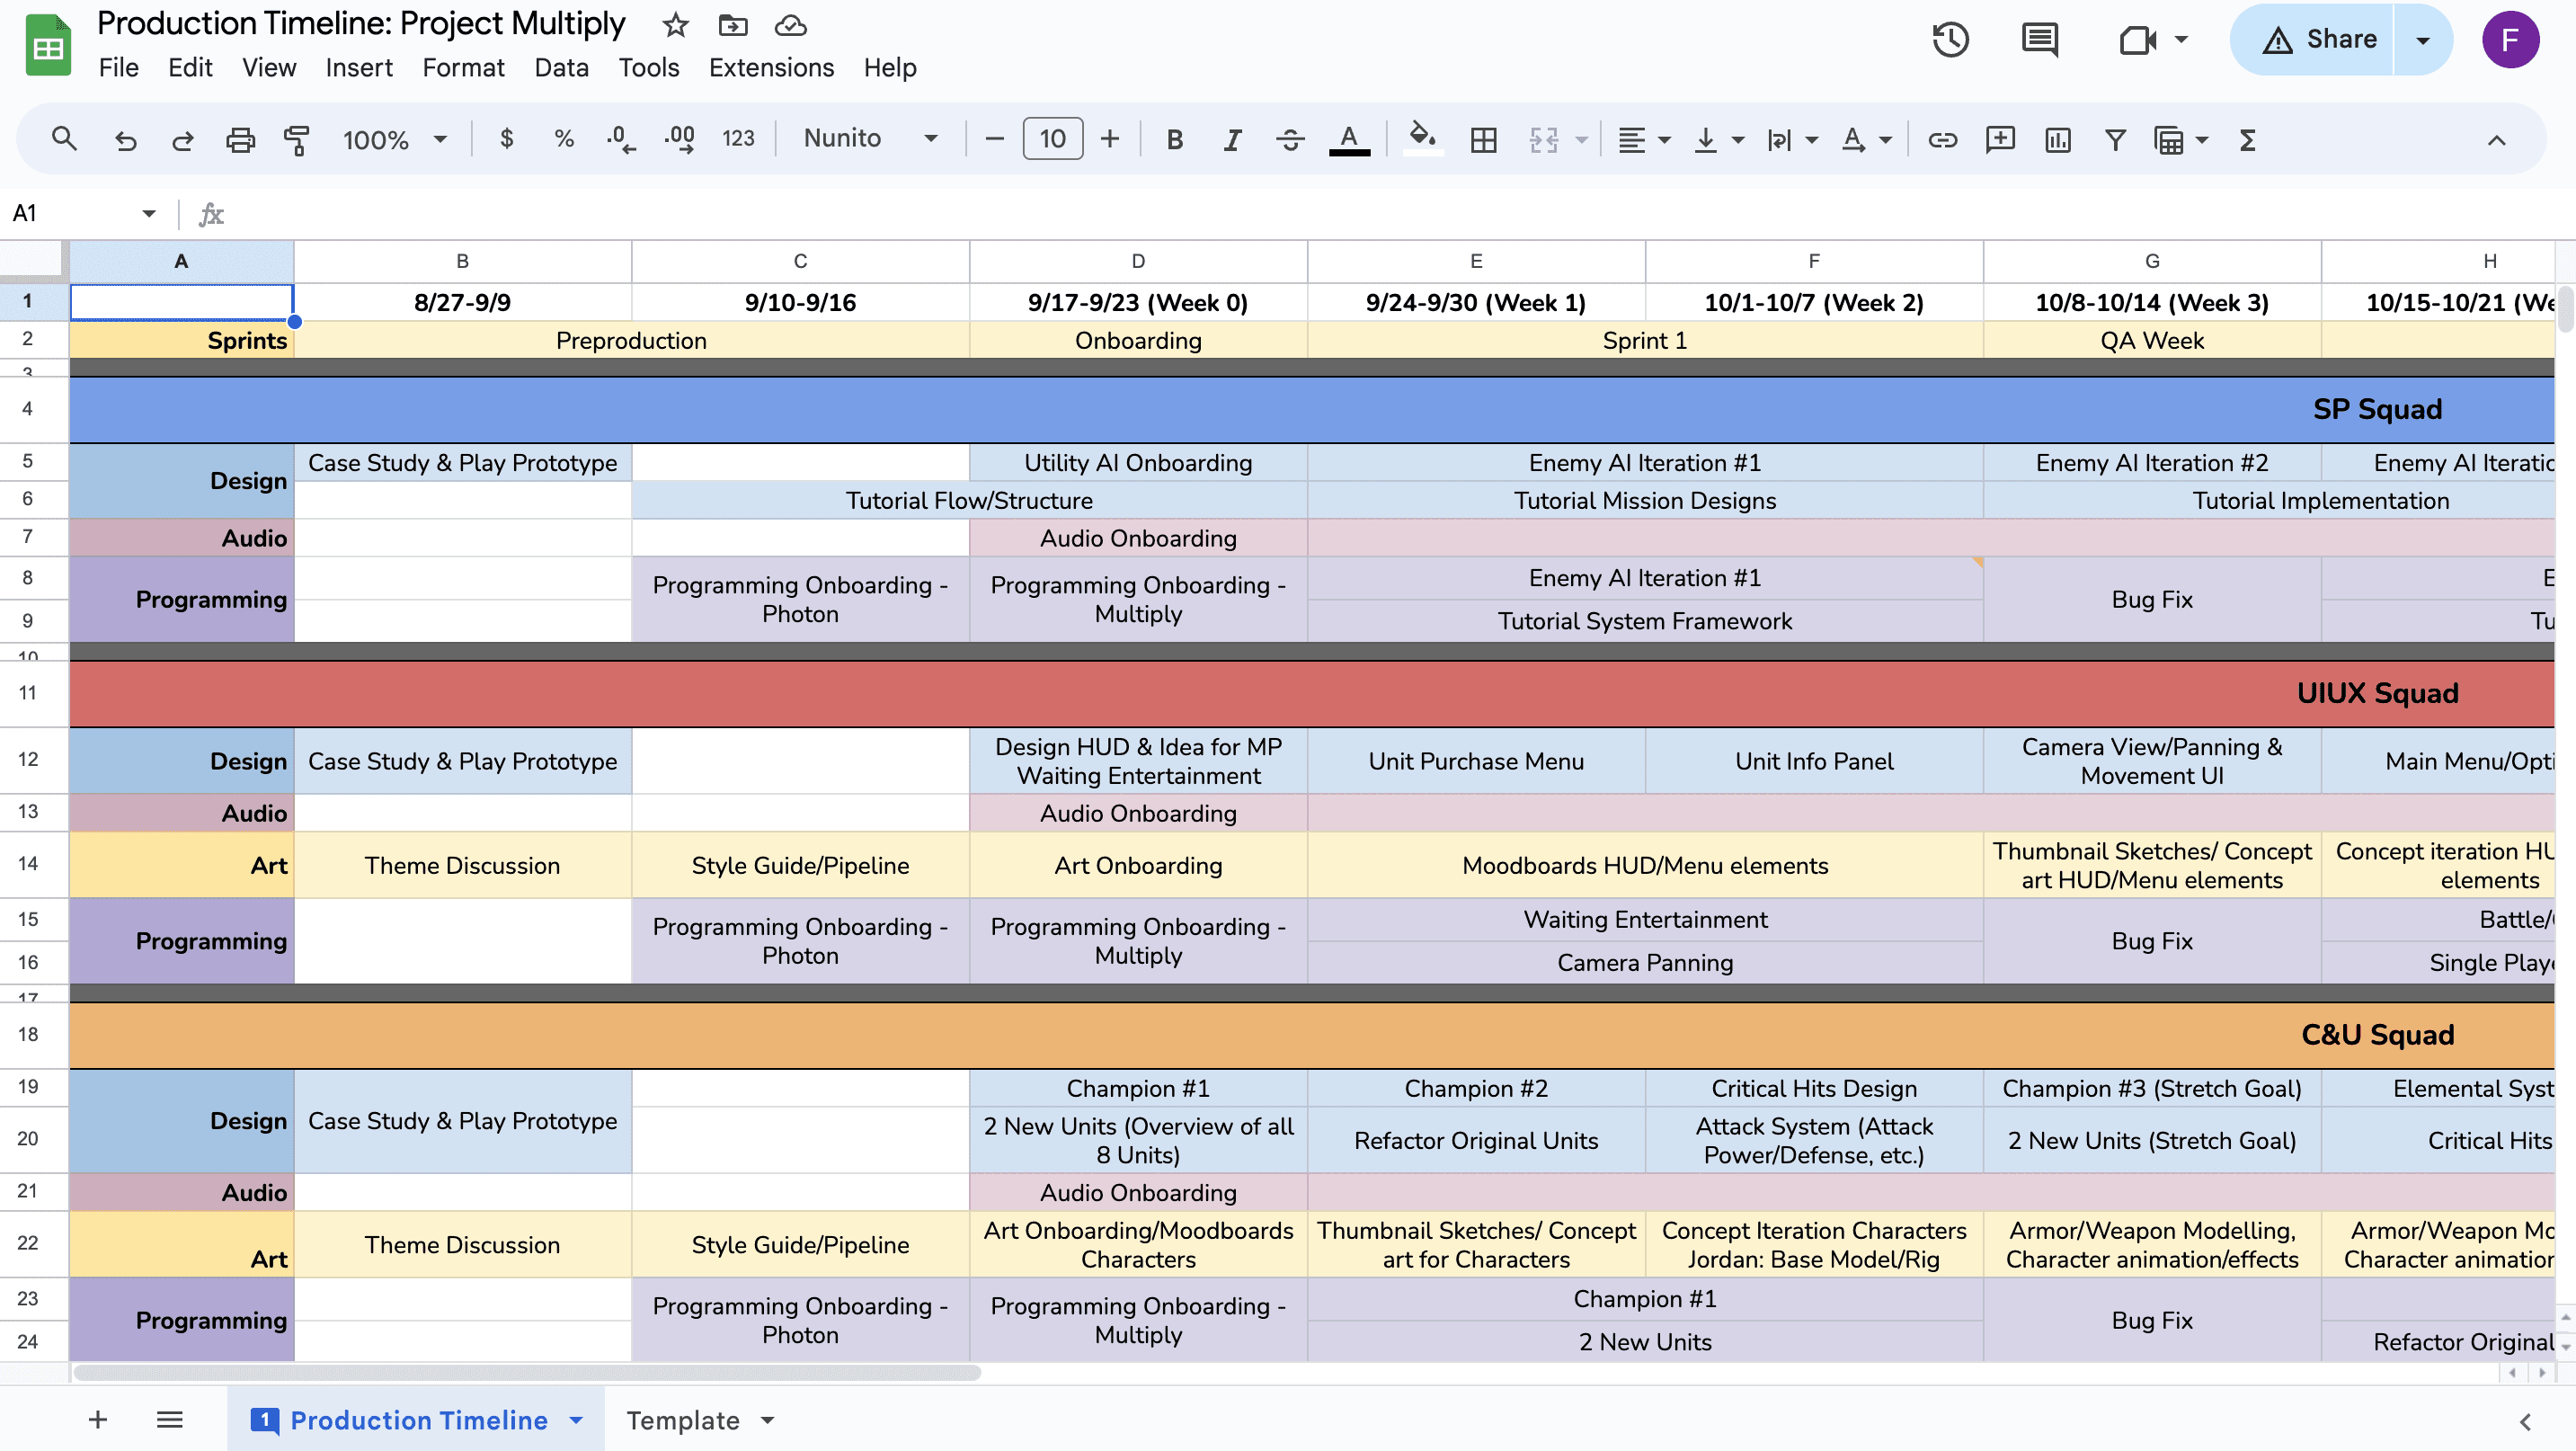Image resolution: width=2576 pixels, height=1451 pixels.
Task: Open the borders tool
Action: 1484,139
